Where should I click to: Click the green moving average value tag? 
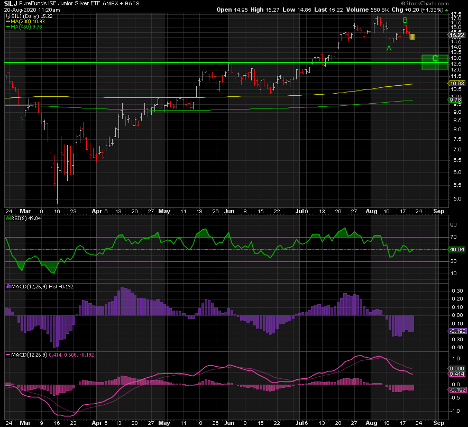click(x=456, y=100)
